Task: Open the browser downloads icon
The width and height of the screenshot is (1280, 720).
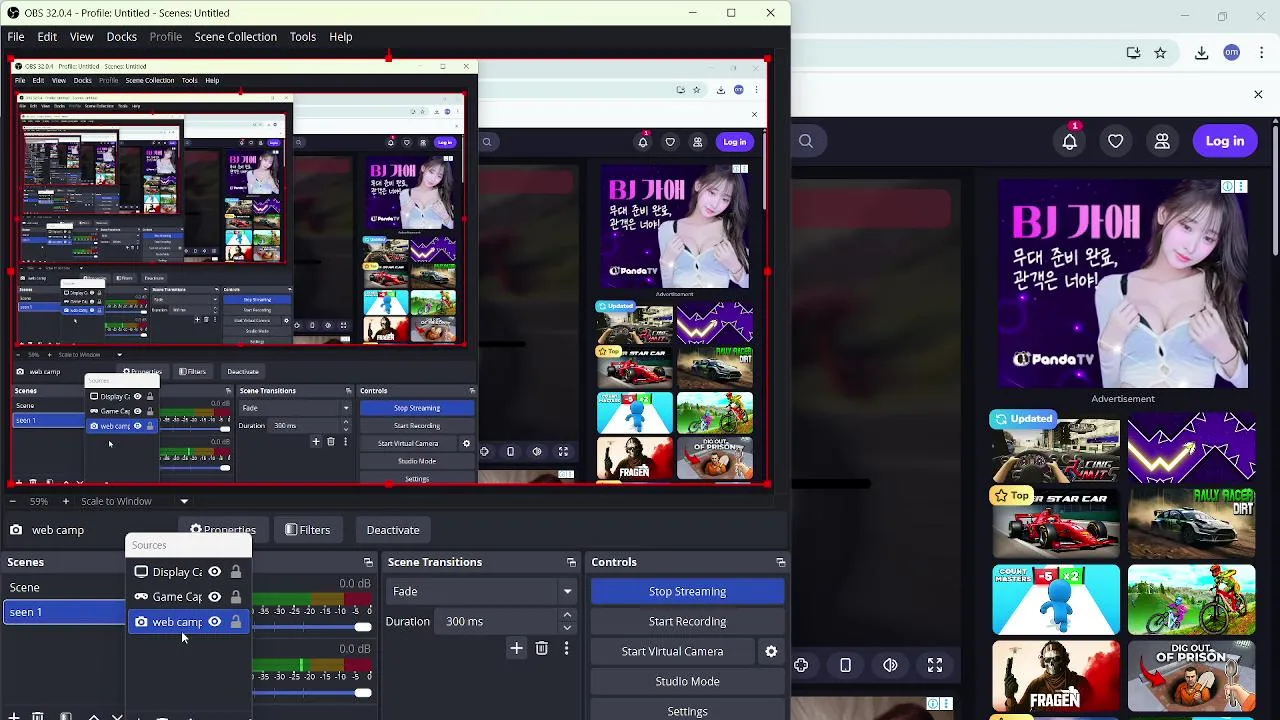Action: (1202, 53)
